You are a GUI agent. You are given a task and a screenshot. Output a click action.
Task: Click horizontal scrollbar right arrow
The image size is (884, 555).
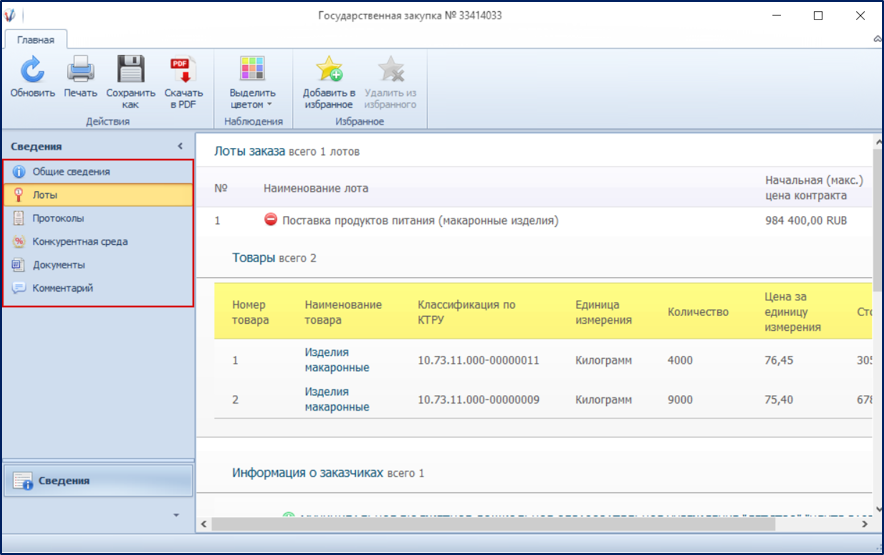pyautogui.click(x=865, y=524)
